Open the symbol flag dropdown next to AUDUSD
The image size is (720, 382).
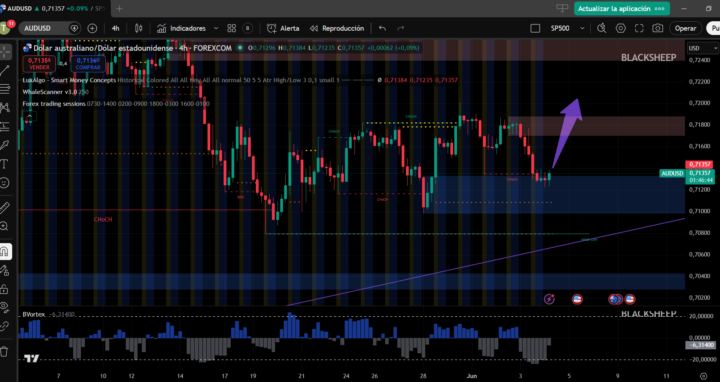[74, 28]
